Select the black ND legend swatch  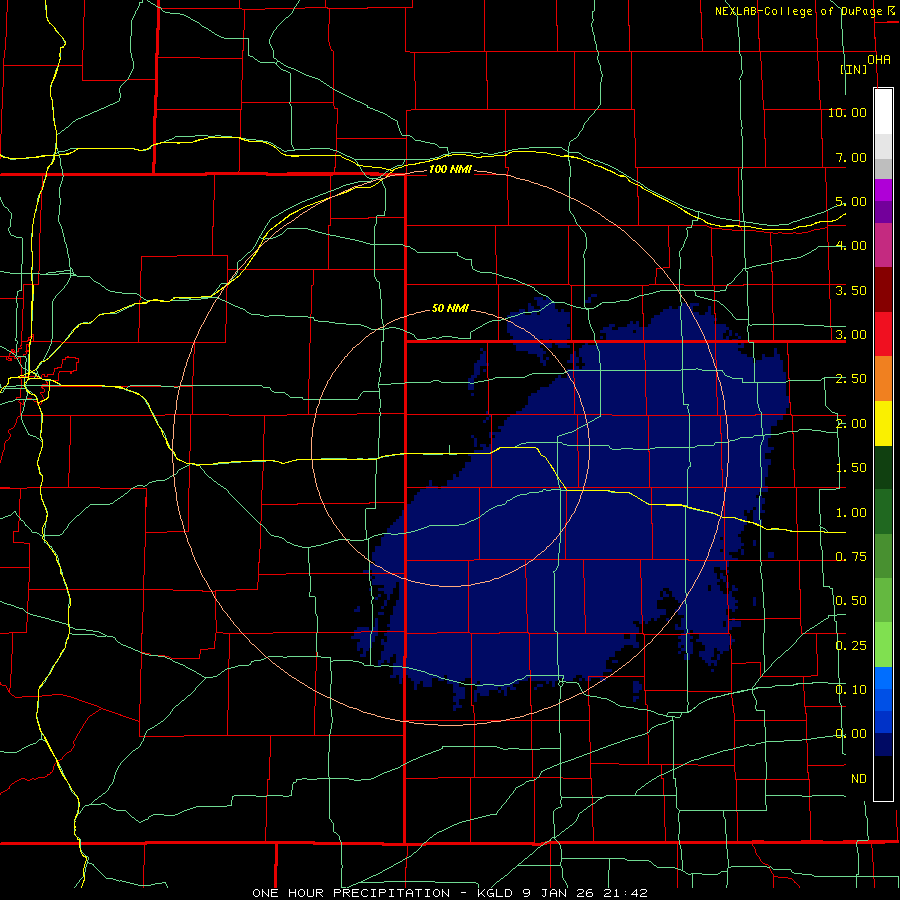point(883,778)
